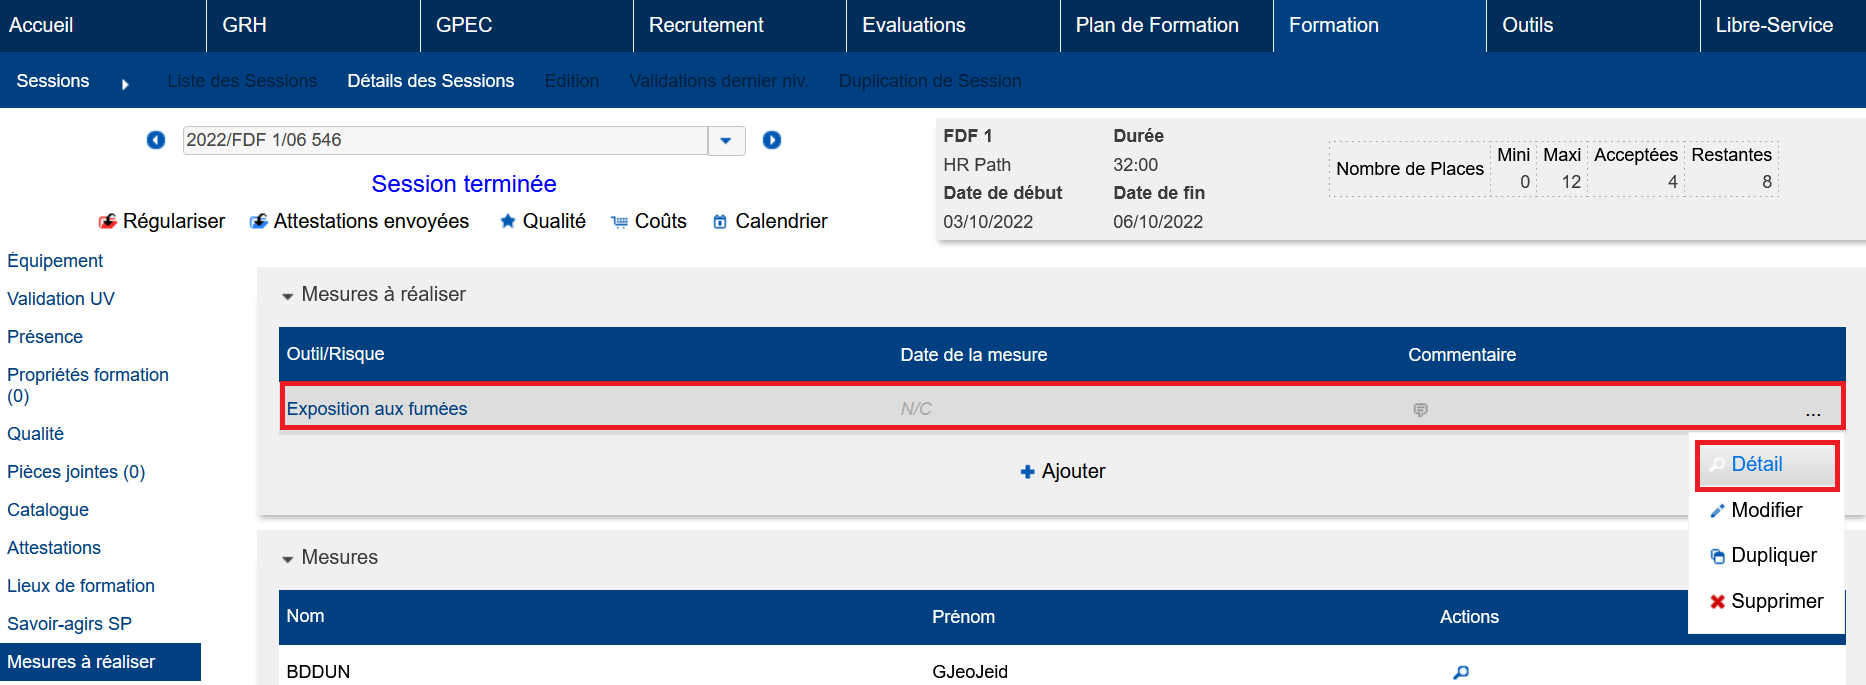The width and height of the screenshot is (1866, 685).
Task: Click the session name input field
Action: [x=444, y=140]
